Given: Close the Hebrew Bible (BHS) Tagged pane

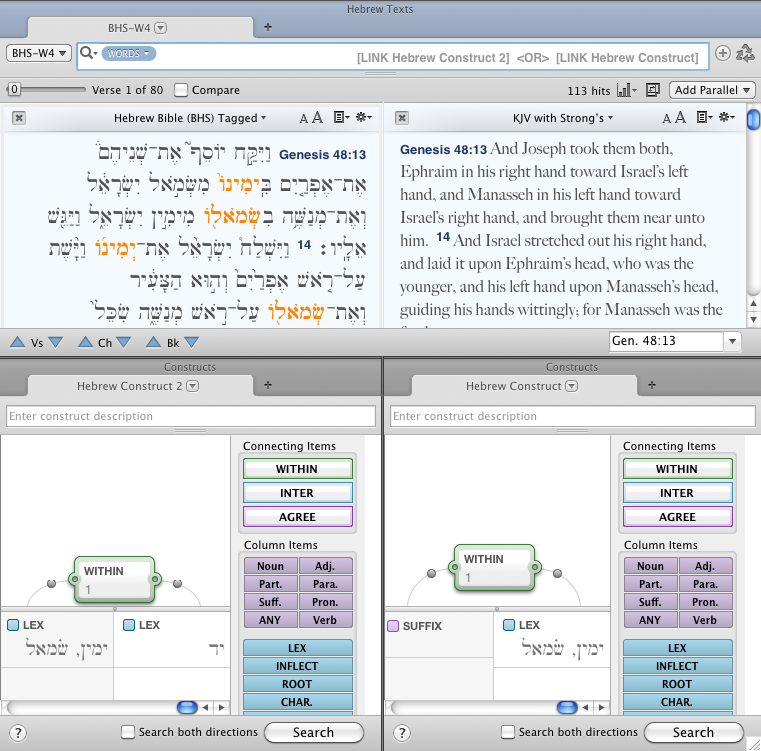Looking at the screenshot, I should point(19,118).
